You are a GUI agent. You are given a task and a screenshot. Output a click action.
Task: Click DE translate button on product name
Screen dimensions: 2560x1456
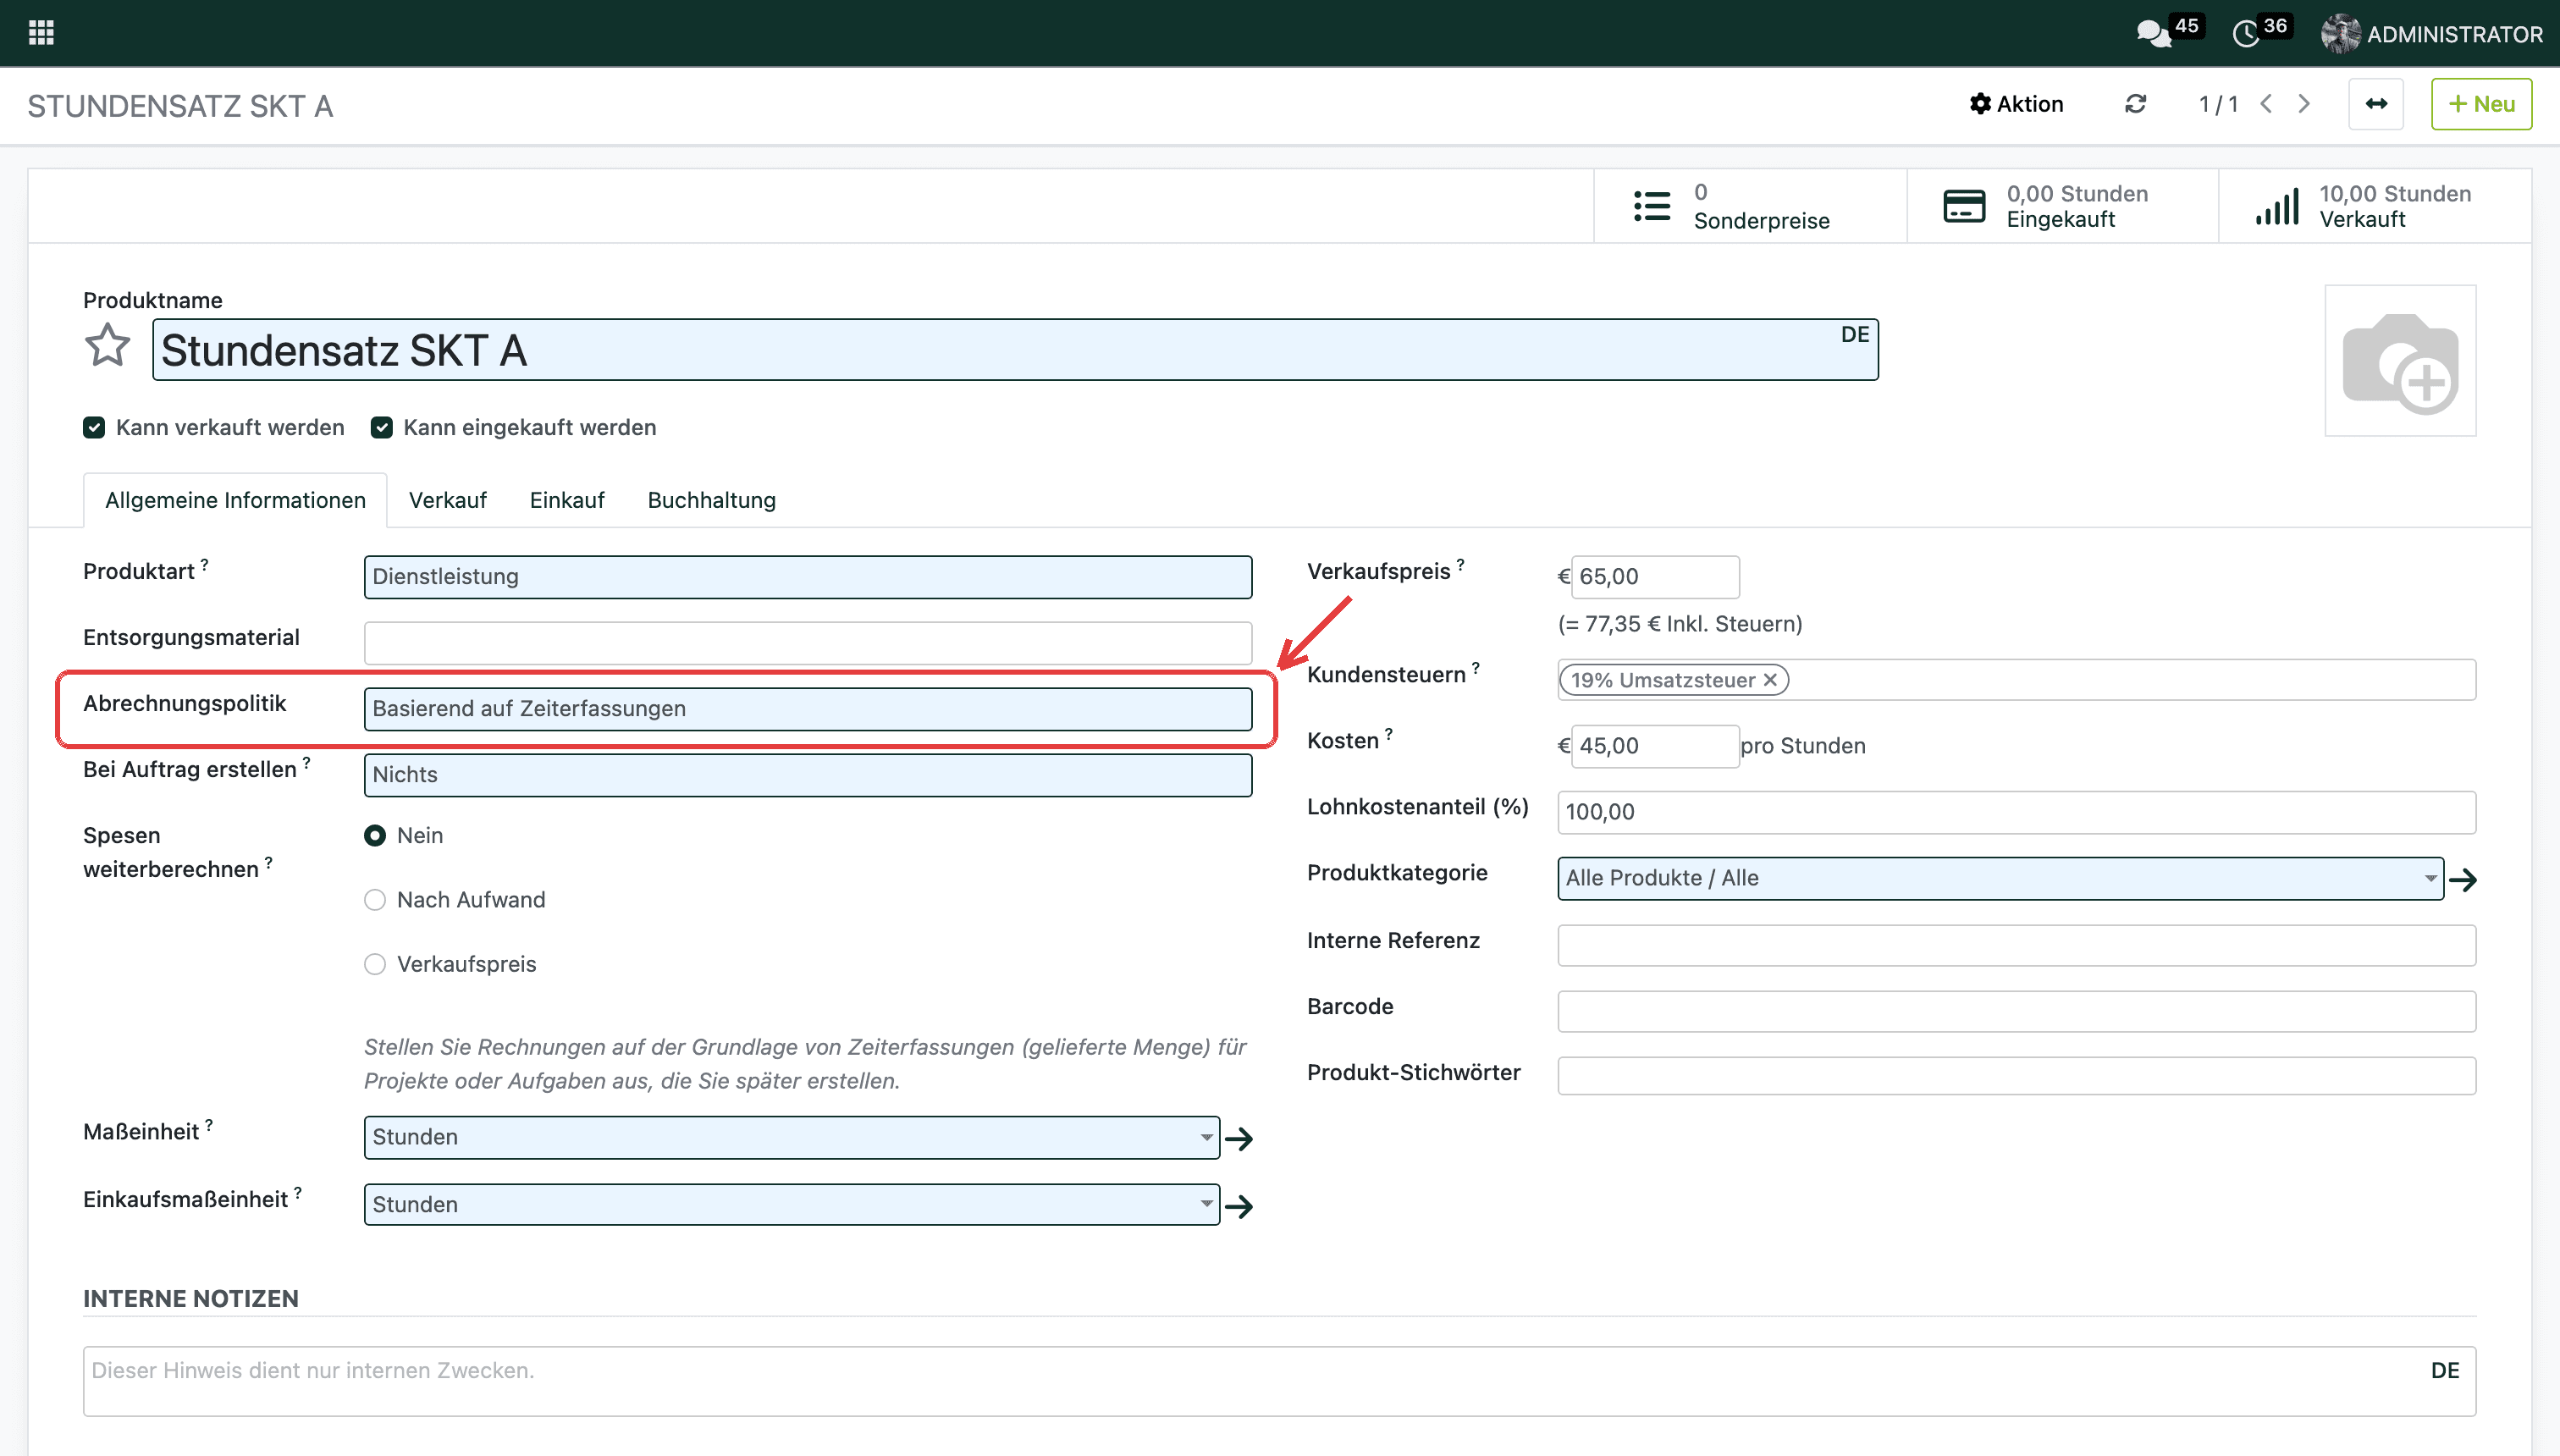(1855, 334)
